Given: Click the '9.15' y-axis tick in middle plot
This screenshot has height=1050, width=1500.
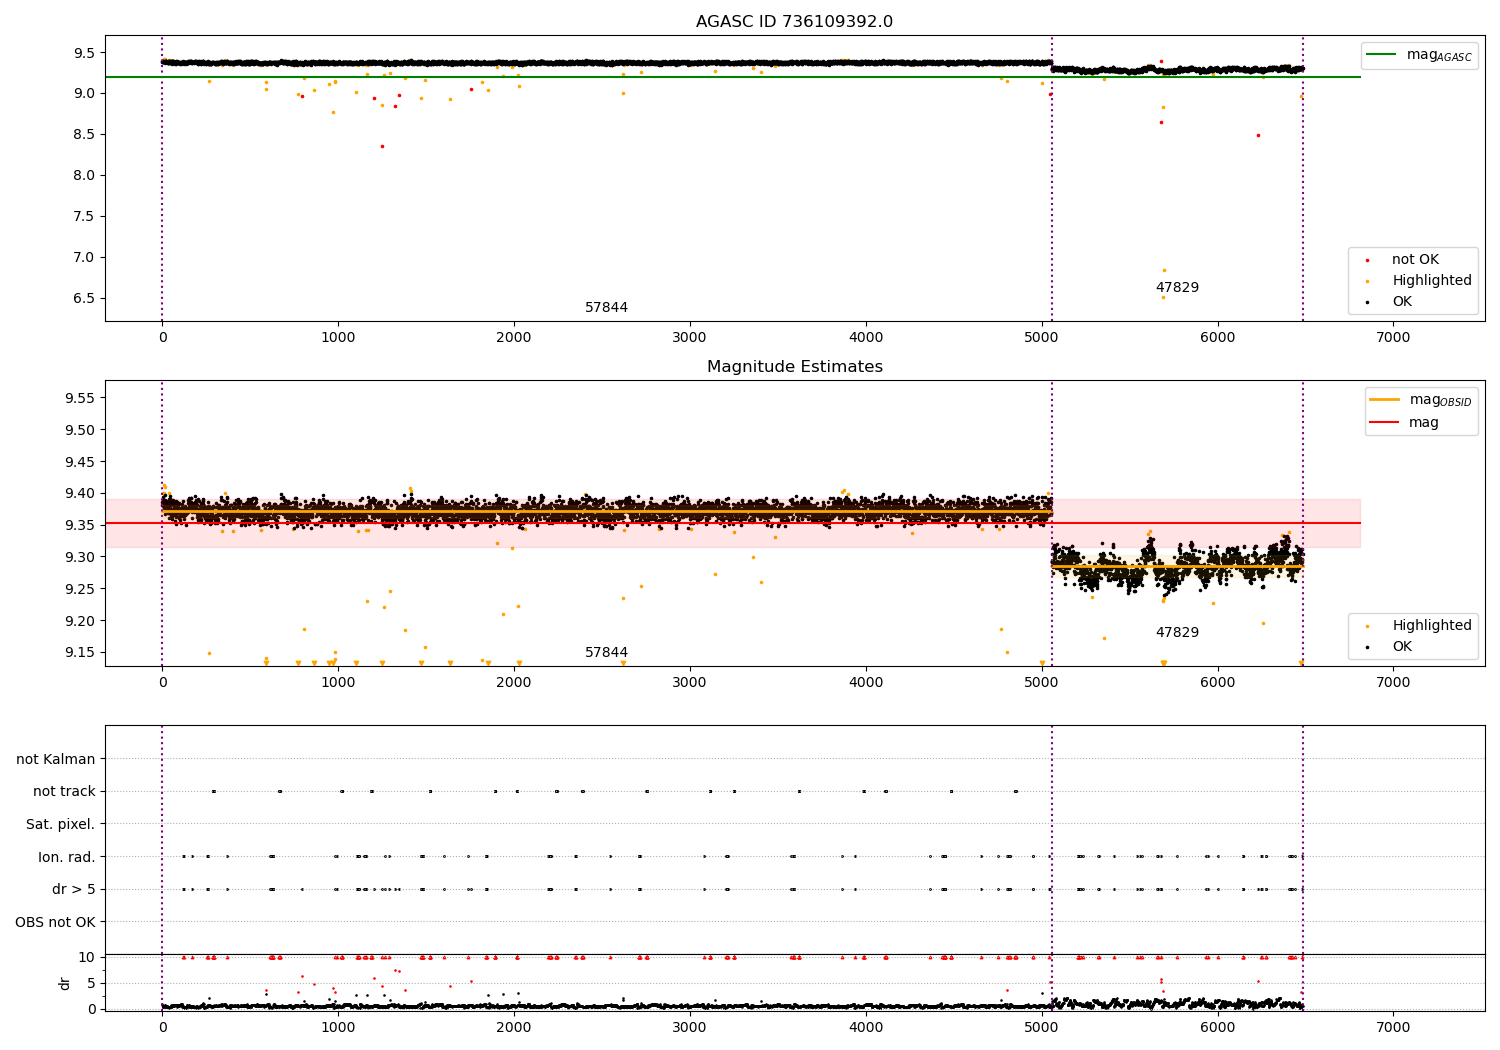Looking at the screenshot, I should point(81,653).
